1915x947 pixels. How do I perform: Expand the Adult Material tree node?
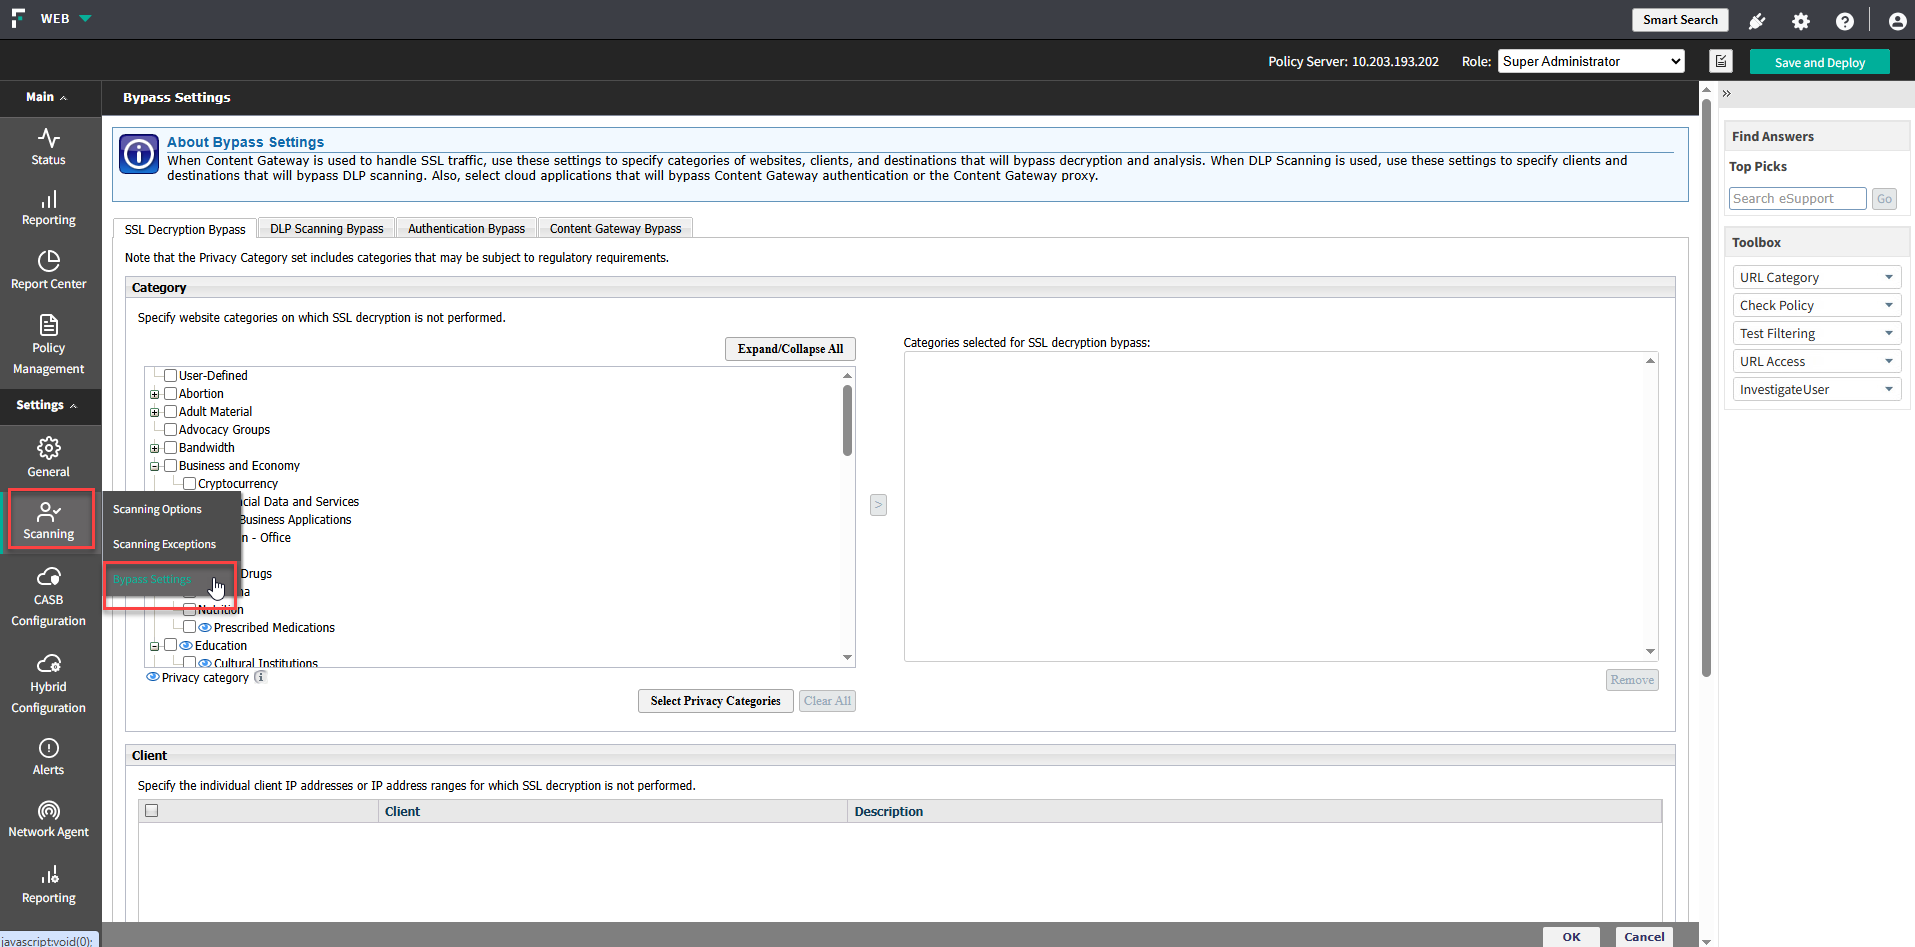[x=155, y=412]
